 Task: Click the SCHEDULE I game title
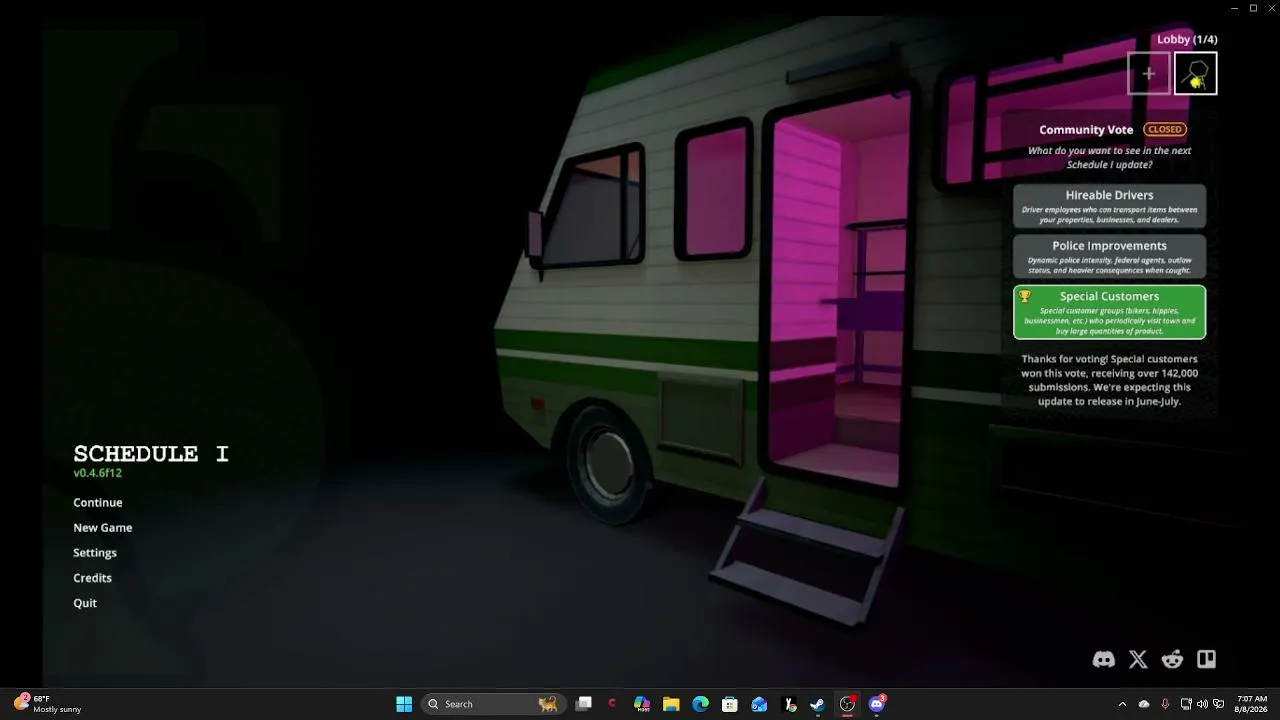151,454
